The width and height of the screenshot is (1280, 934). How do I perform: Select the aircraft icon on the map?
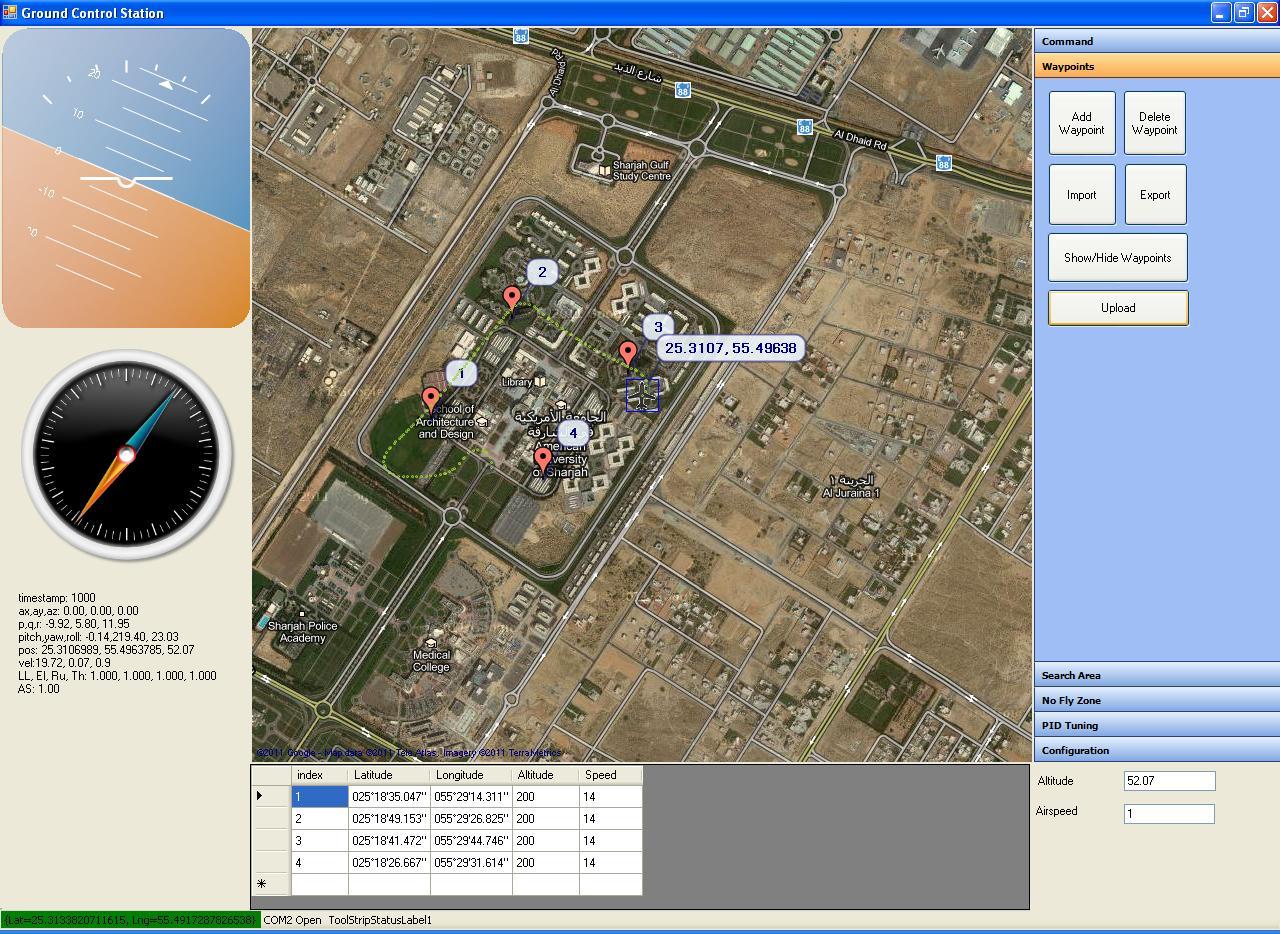(x=642, y=395)
